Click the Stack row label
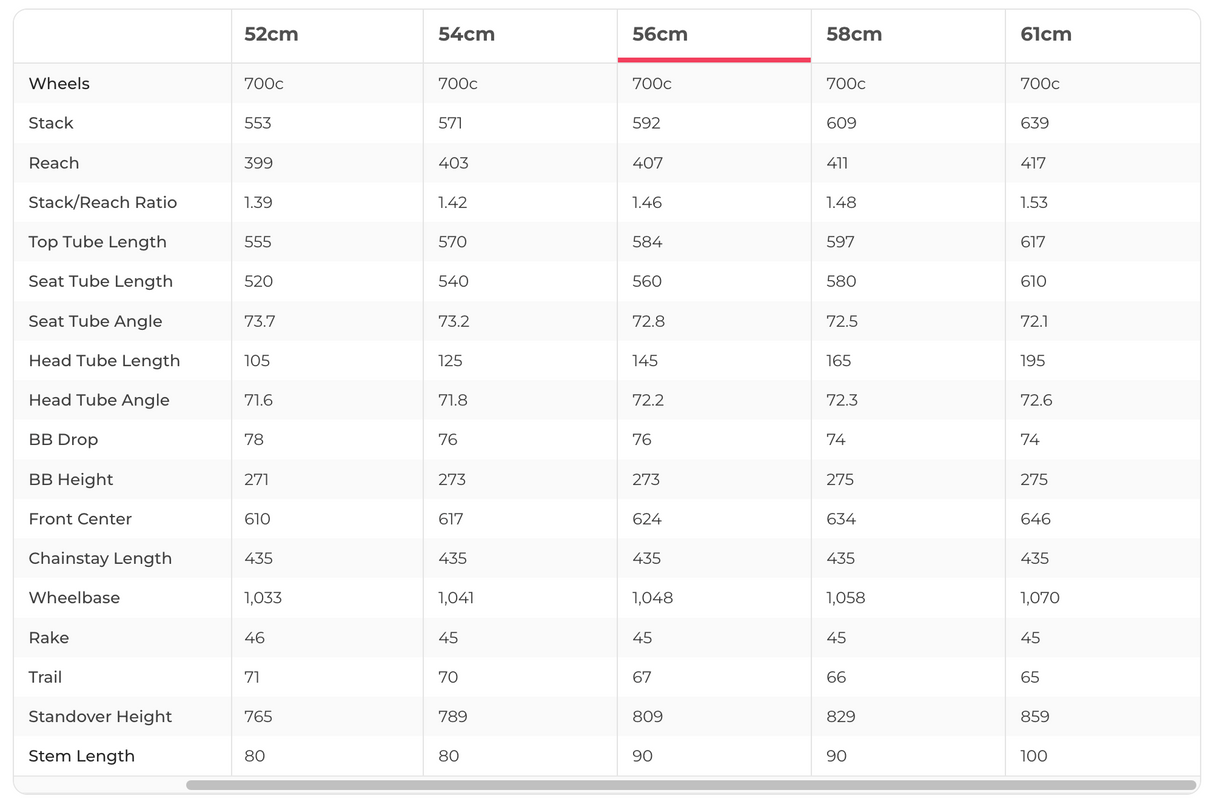Screen dimensions: 1214x810 pos(51,123)
